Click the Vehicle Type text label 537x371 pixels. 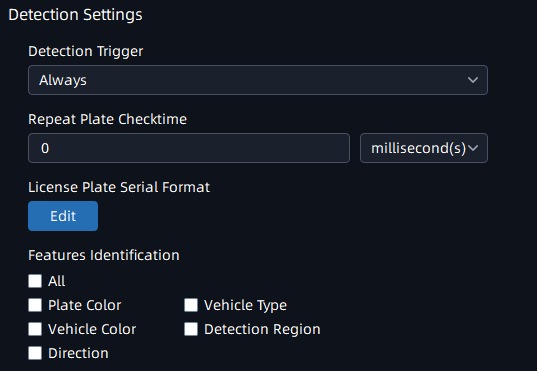(x=246, y=306)
